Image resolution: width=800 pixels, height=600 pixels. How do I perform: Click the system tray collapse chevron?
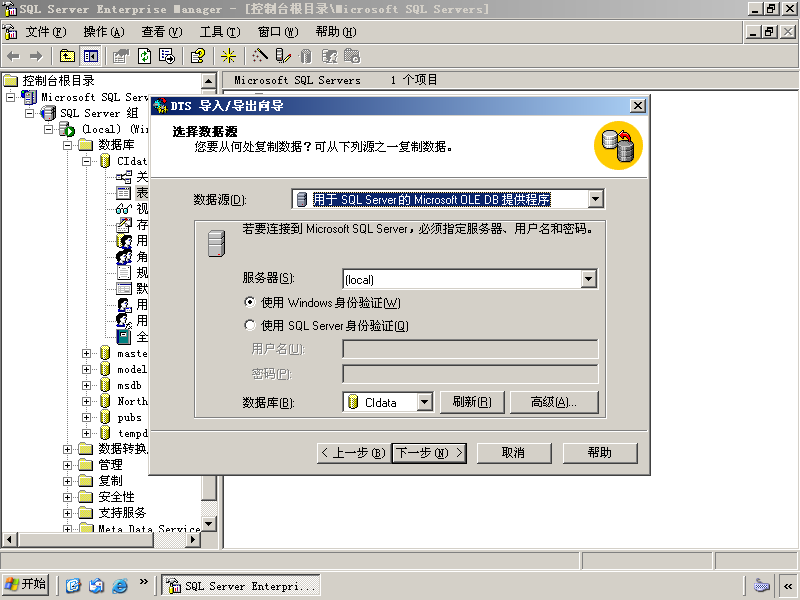pyautogui.click(x=788, y=585)
